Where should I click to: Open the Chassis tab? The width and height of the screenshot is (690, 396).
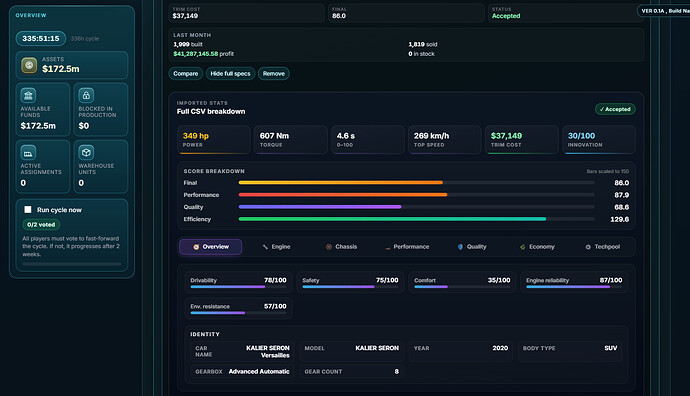coord(341,247)
